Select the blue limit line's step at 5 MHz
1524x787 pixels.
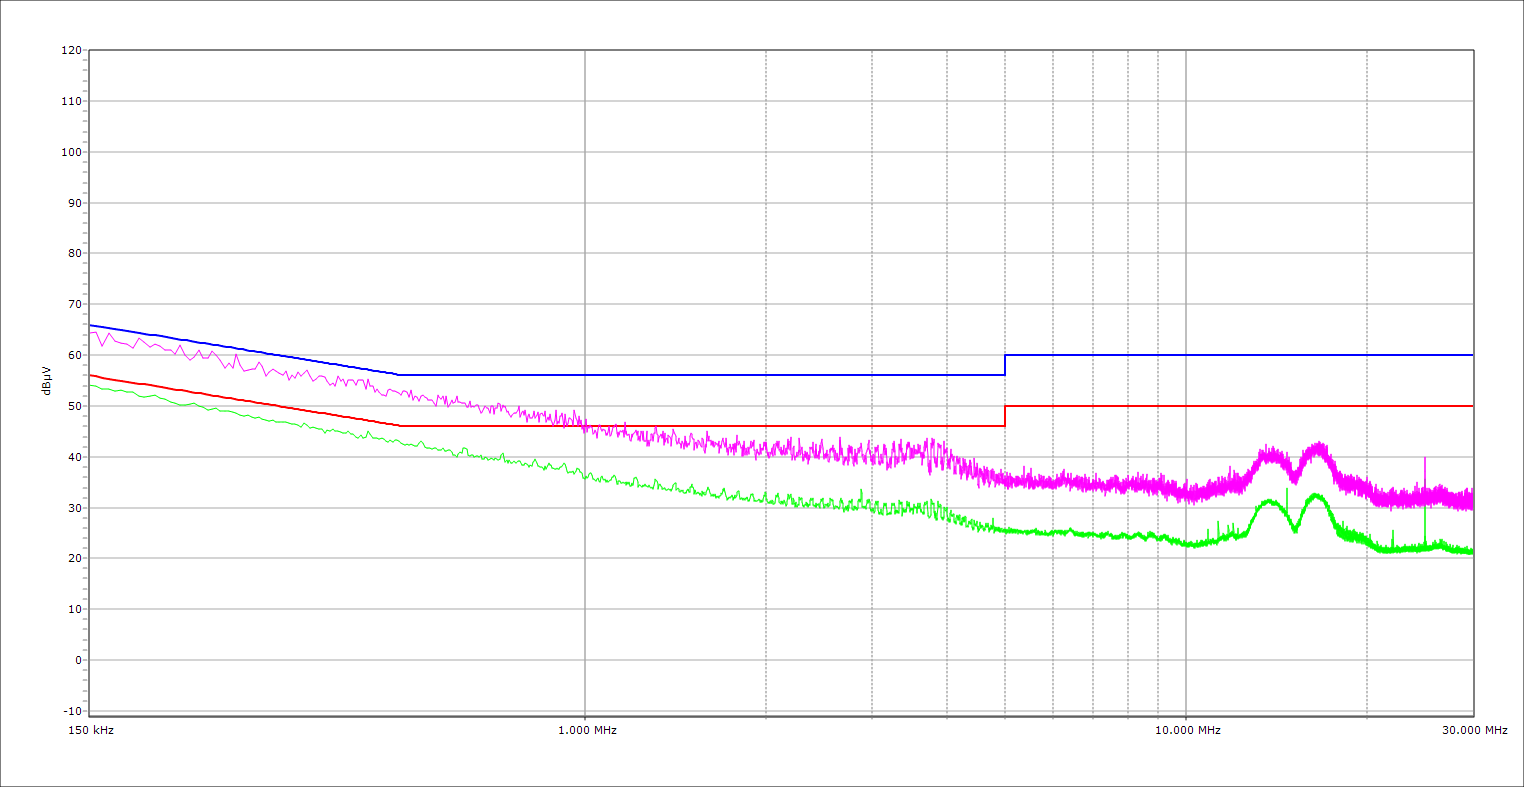[x=1005, y=365]
